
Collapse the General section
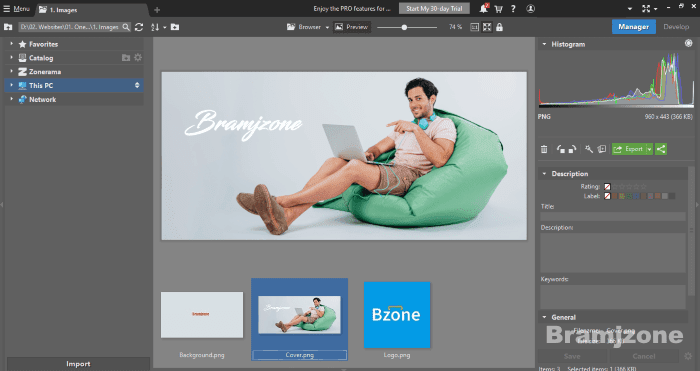(x=544, y=317)
